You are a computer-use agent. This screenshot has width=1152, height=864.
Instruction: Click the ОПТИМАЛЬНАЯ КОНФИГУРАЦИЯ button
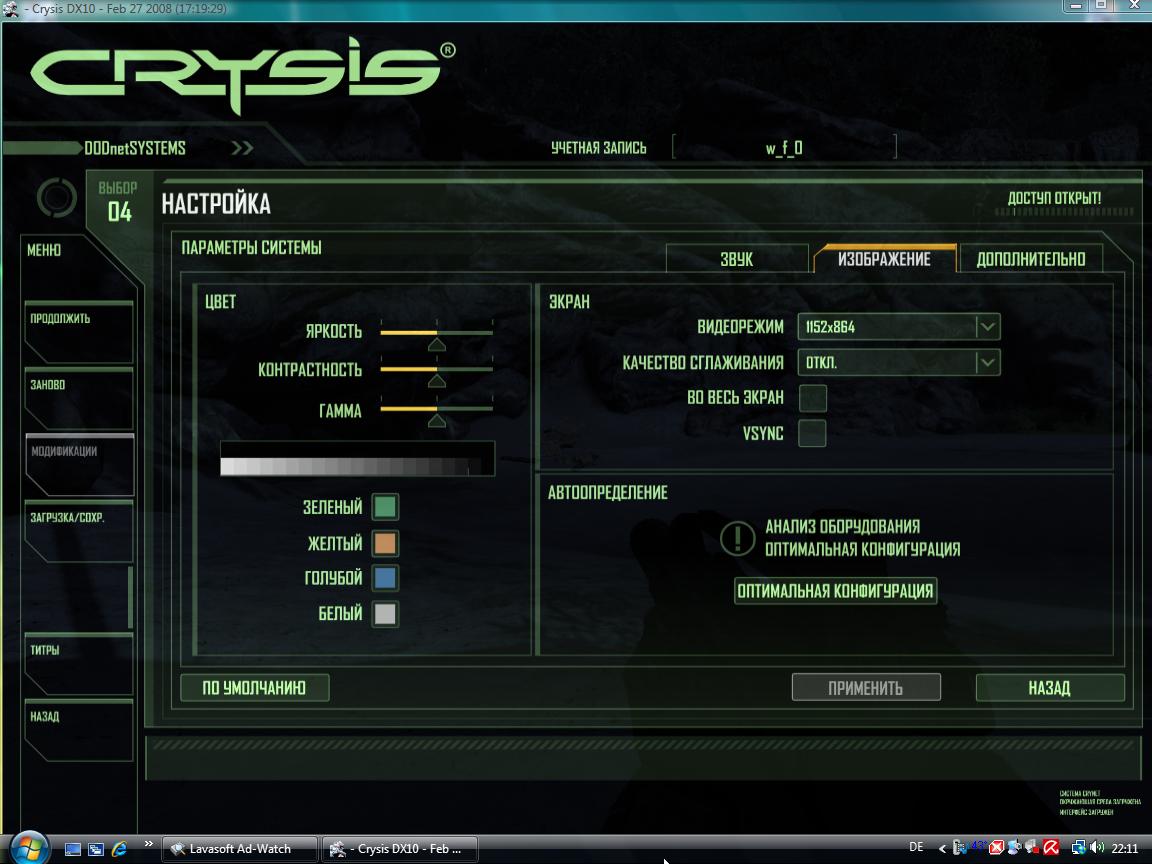pos(835,591)
